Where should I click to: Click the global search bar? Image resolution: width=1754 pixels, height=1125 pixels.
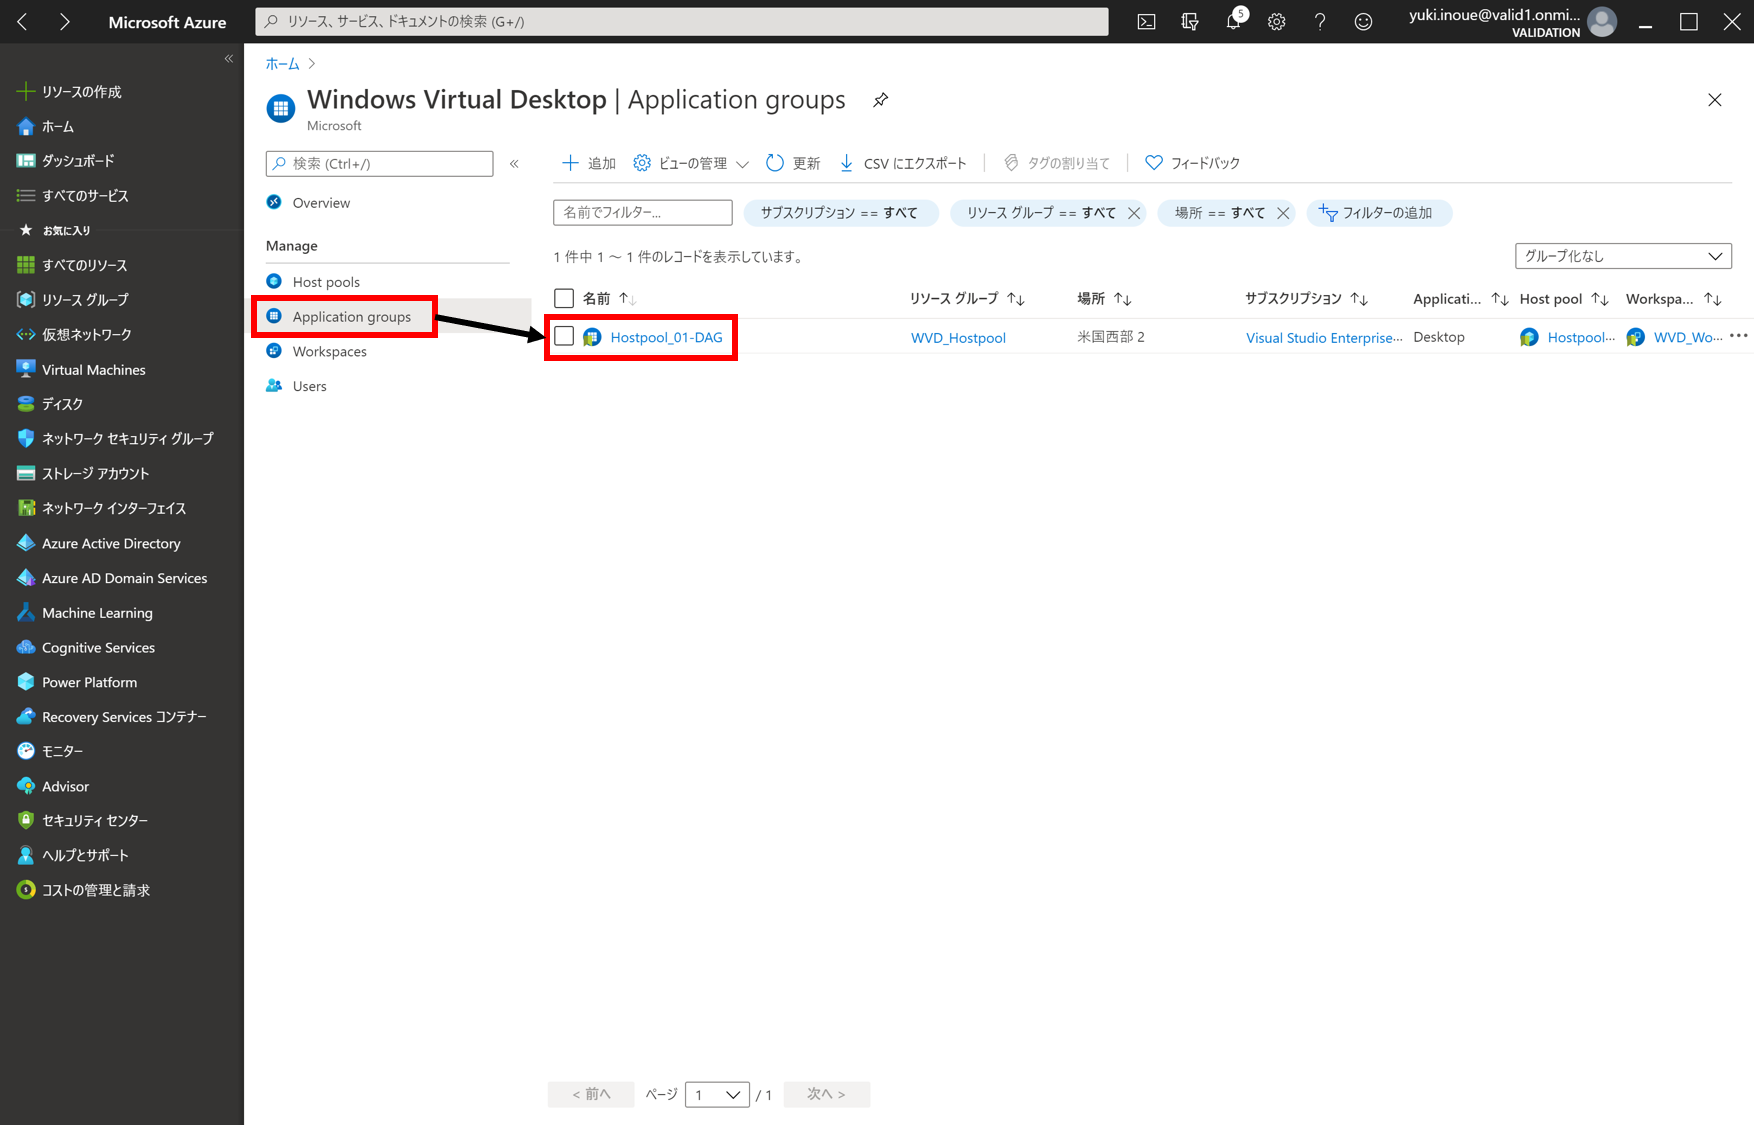(682, 22)
